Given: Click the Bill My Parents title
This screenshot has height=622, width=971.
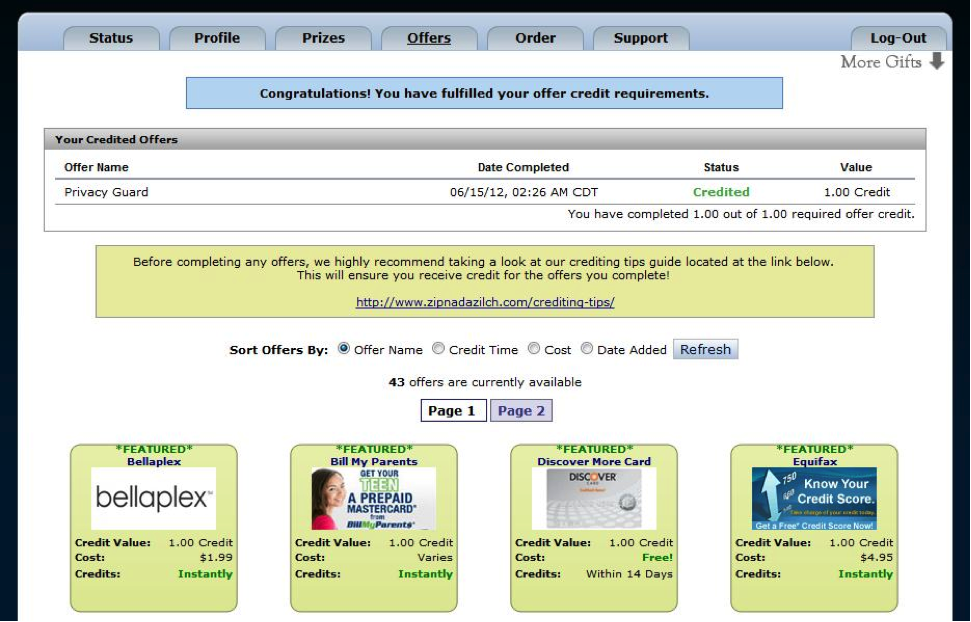Looking at the screenshot, I should pyautogui.click(x=374, y=462).
